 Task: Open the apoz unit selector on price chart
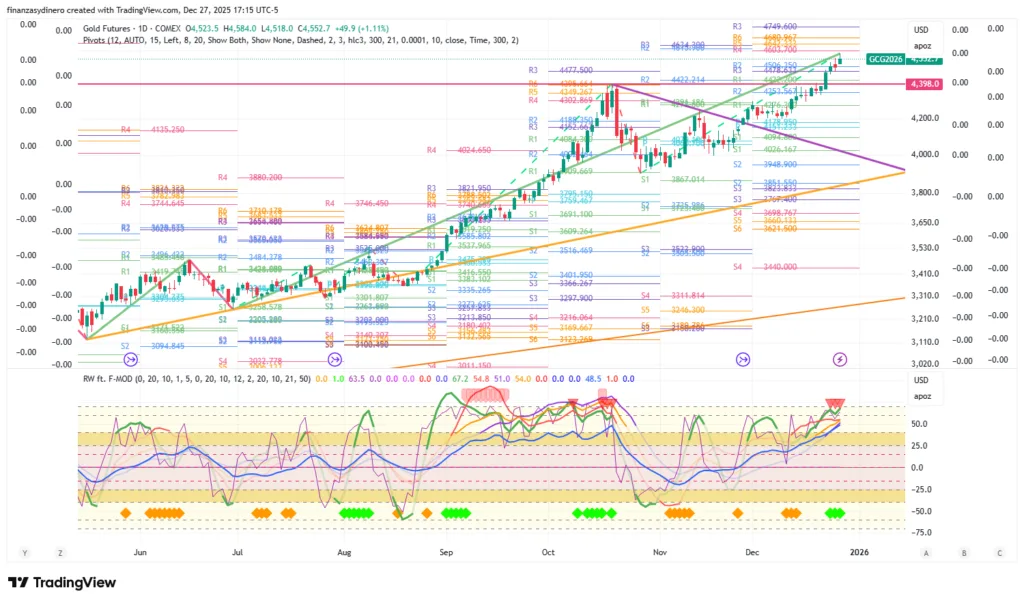point(922,46)
